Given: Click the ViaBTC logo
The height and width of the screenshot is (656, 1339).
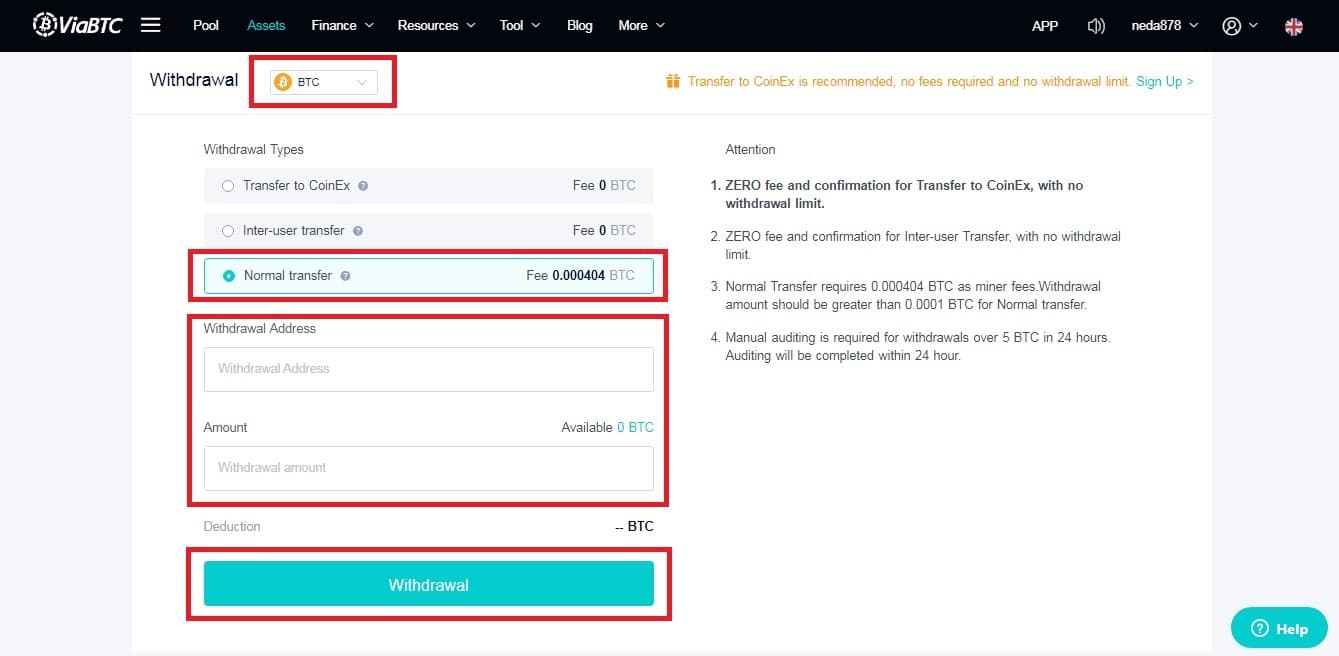Looking at the screenshot, I should point(77,25).
